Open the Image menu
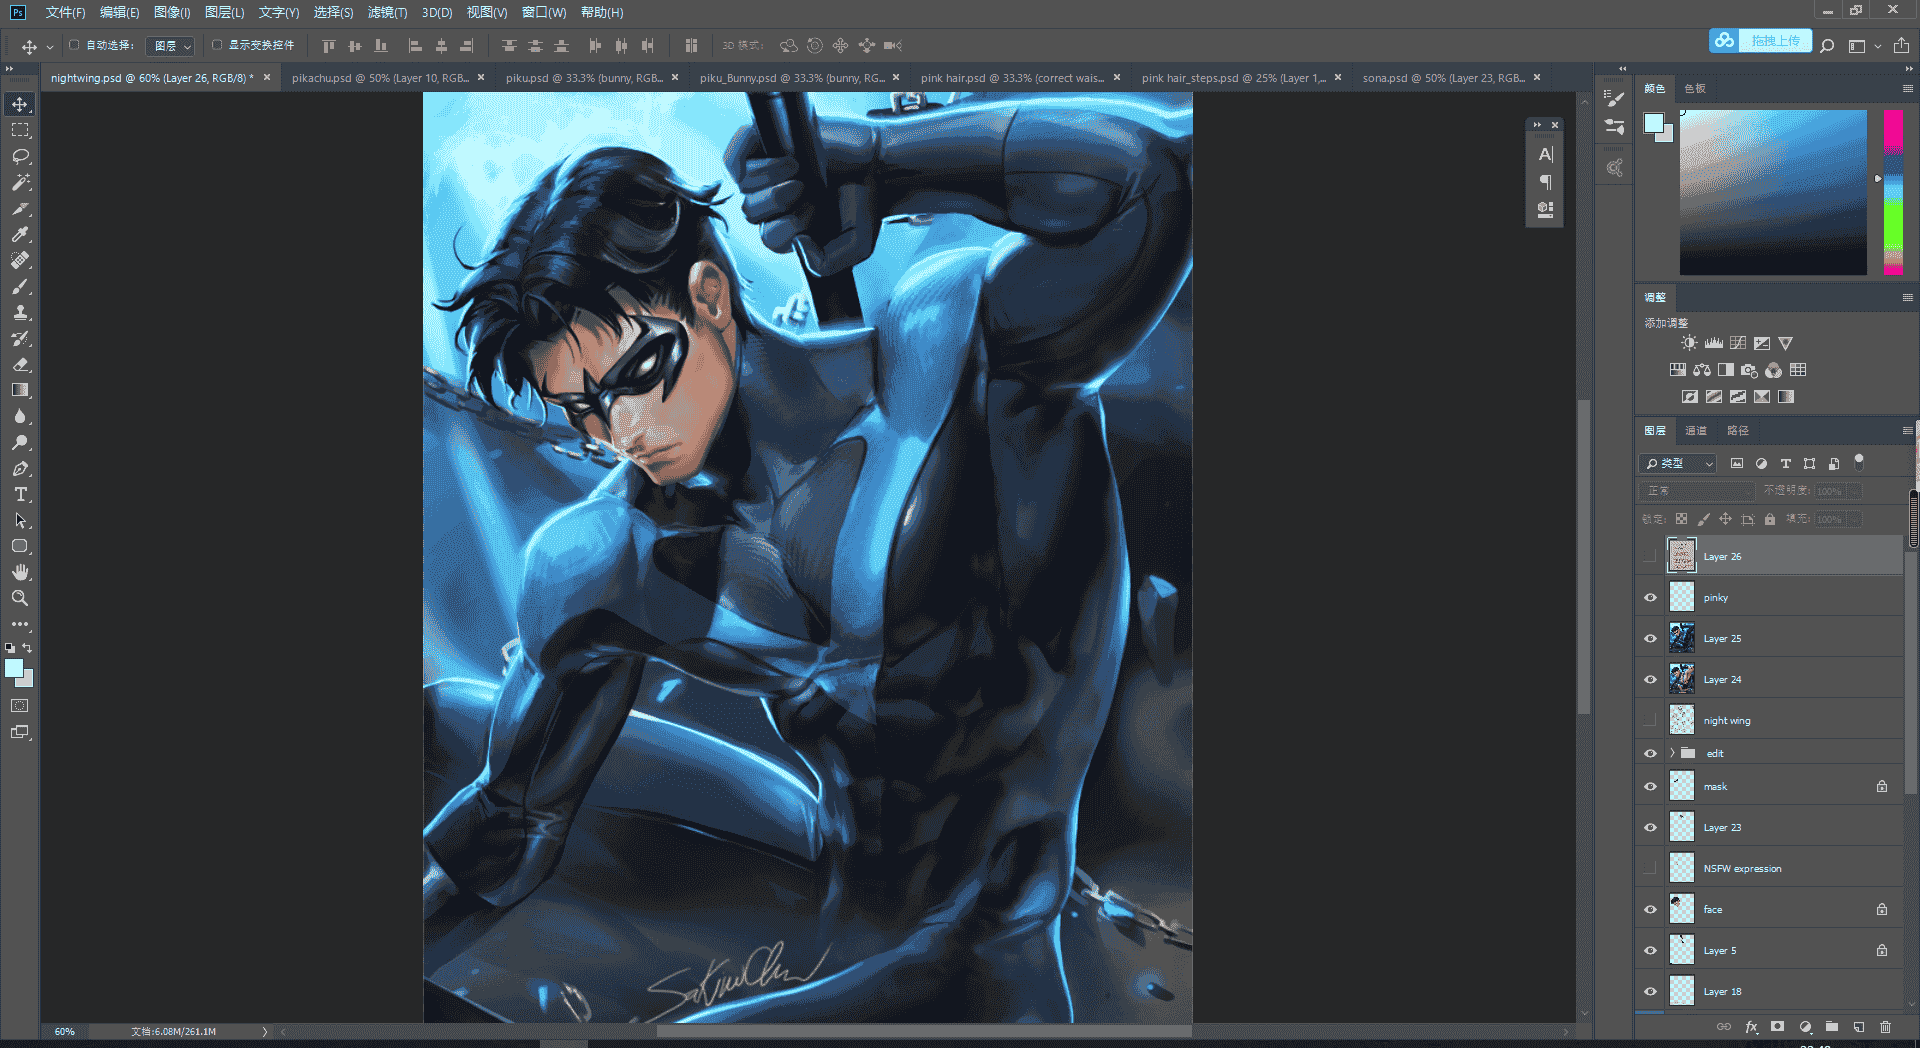 click(172, 12)
